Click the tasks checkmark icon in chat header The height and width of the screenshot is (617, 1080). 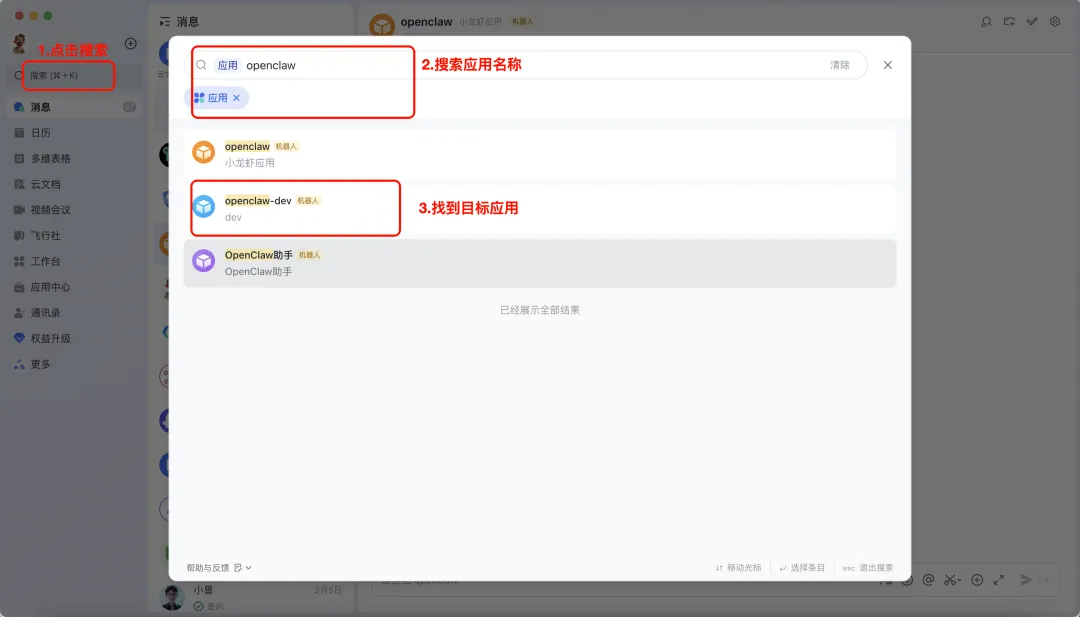click(x=1032, y=22)
